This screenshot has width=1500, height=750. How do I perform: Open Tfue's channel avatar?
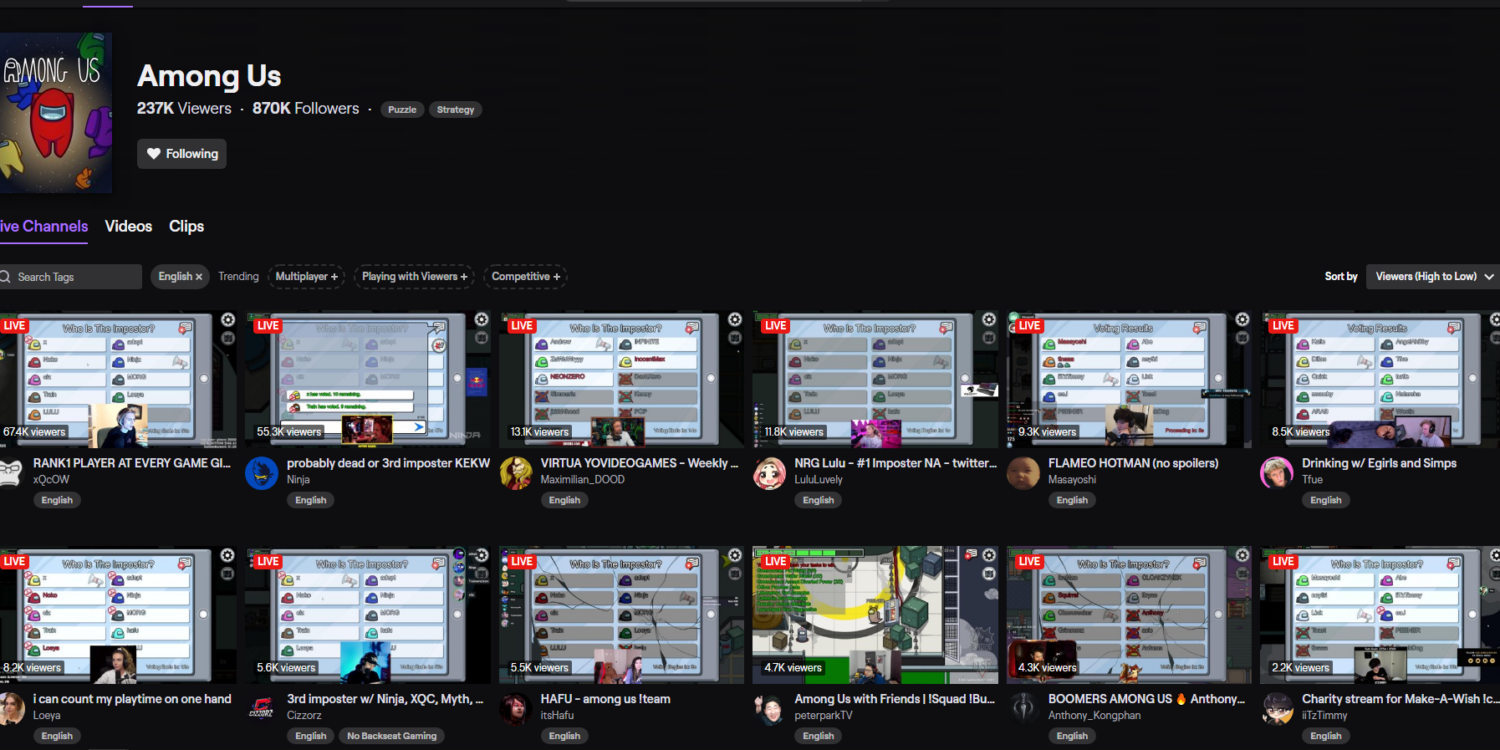1277,473
